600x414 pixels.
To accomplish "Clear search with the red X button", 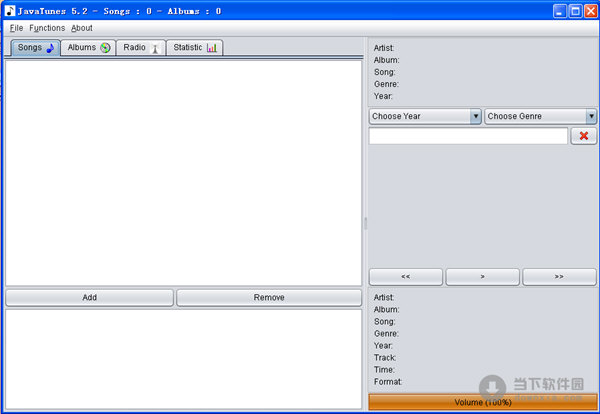I will click(584, 136).
